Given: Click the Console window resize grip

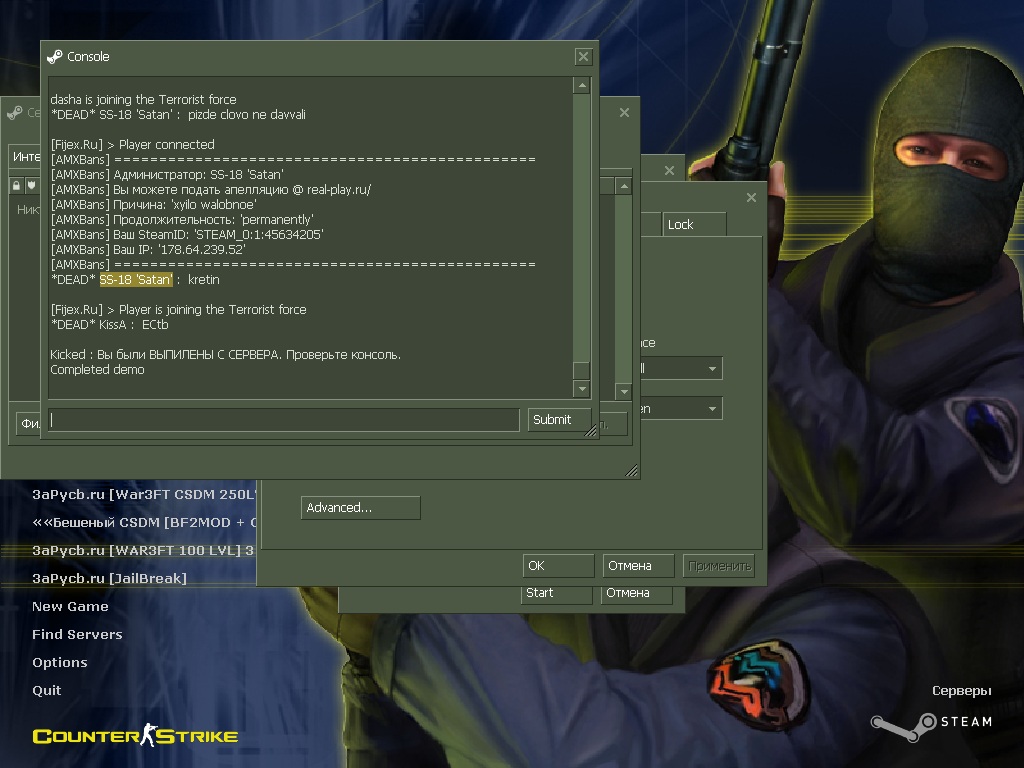Looking at the screenshot, I should click(x=591, y=431).
